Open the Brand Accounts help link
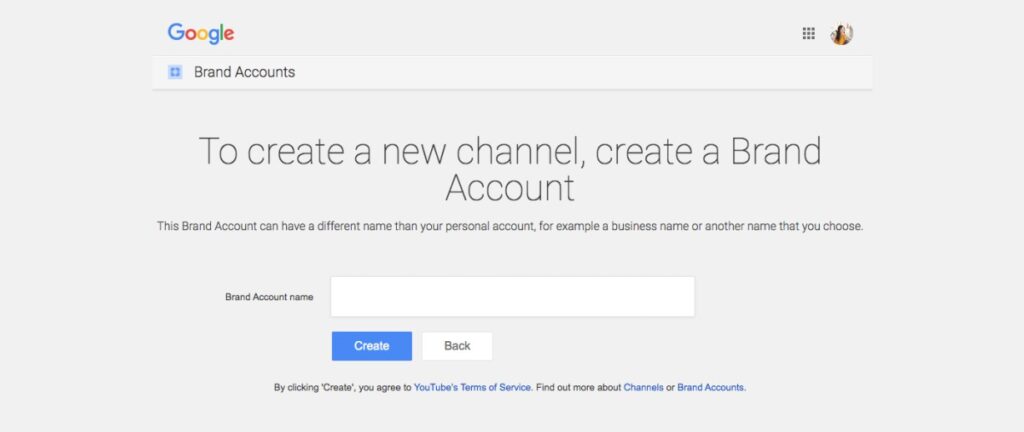The width and height of the screenshot is (1024, 432). pos(711,387)
